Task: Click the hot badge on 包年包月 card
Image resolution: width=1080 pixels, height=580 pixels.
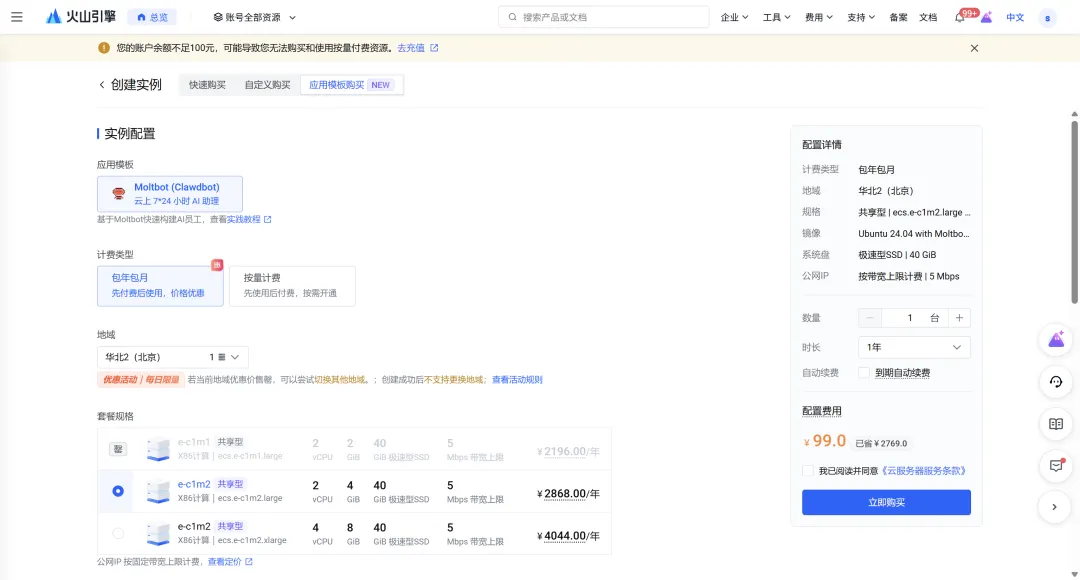Action: pyautogui.click(x=217, y=265)
